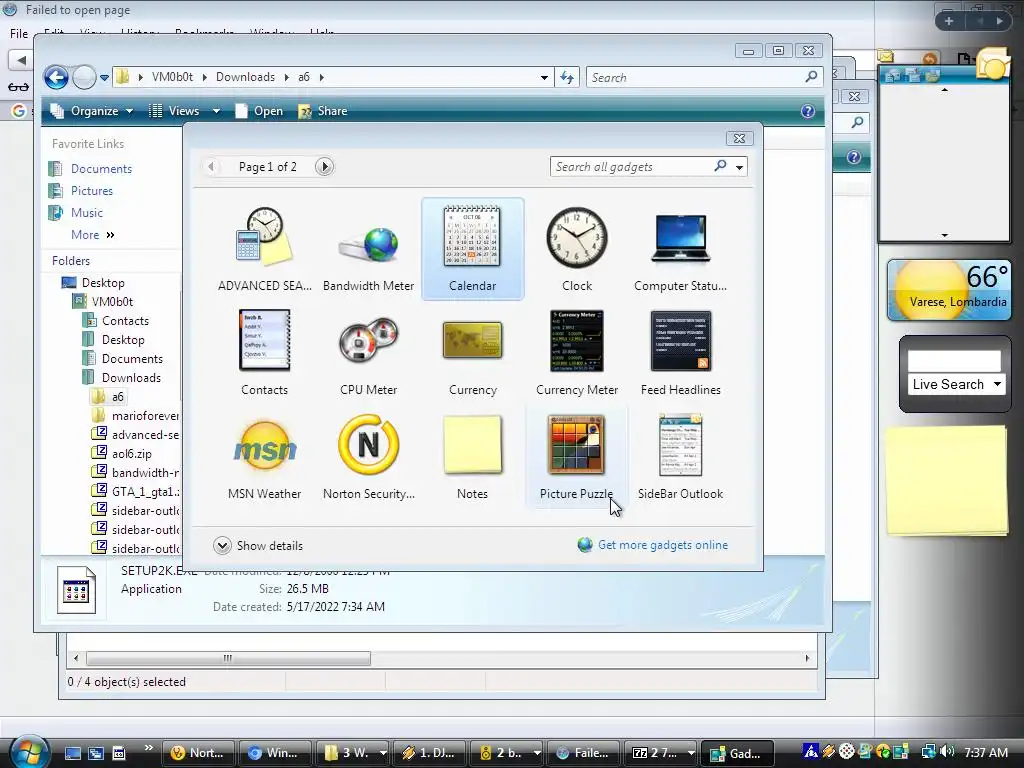Open Documents favorite link
Image resolution: width=1024 pixels, height=768 pixels.
[x=101, y=168]
